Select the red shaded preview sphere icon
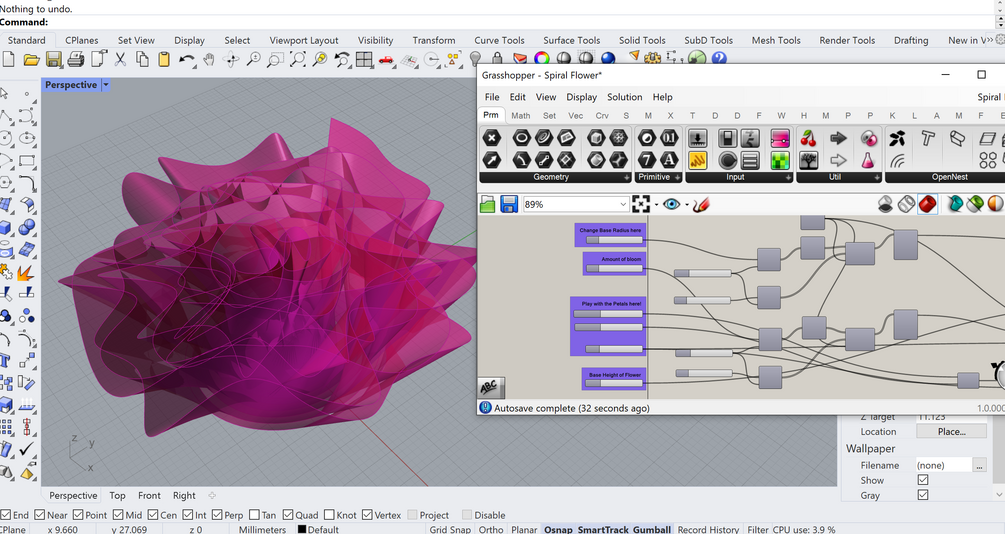1005x534 pixels. pyautogui.click(x=927, y=204)
